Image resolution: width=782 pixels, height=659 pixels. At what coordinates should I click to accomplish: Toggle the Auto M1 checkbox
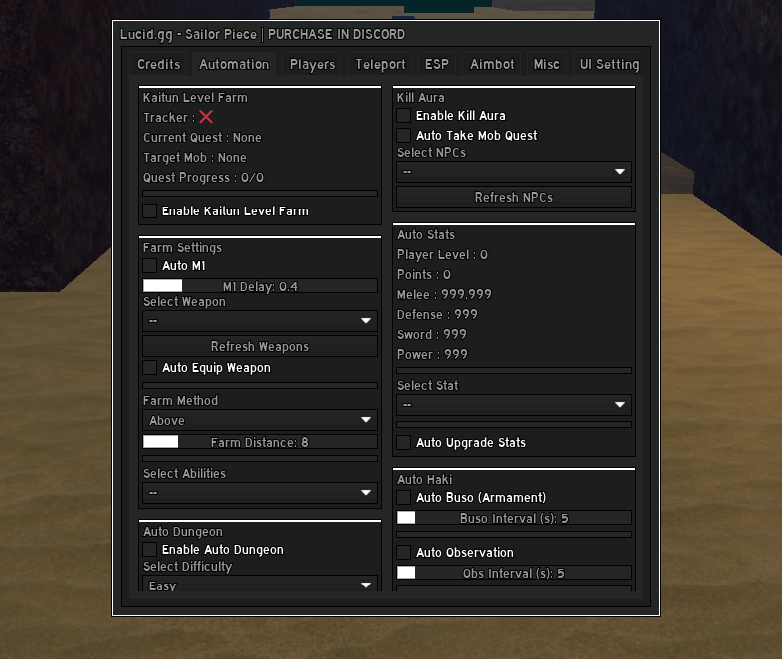pyautogui.click(x=150, y=265)
